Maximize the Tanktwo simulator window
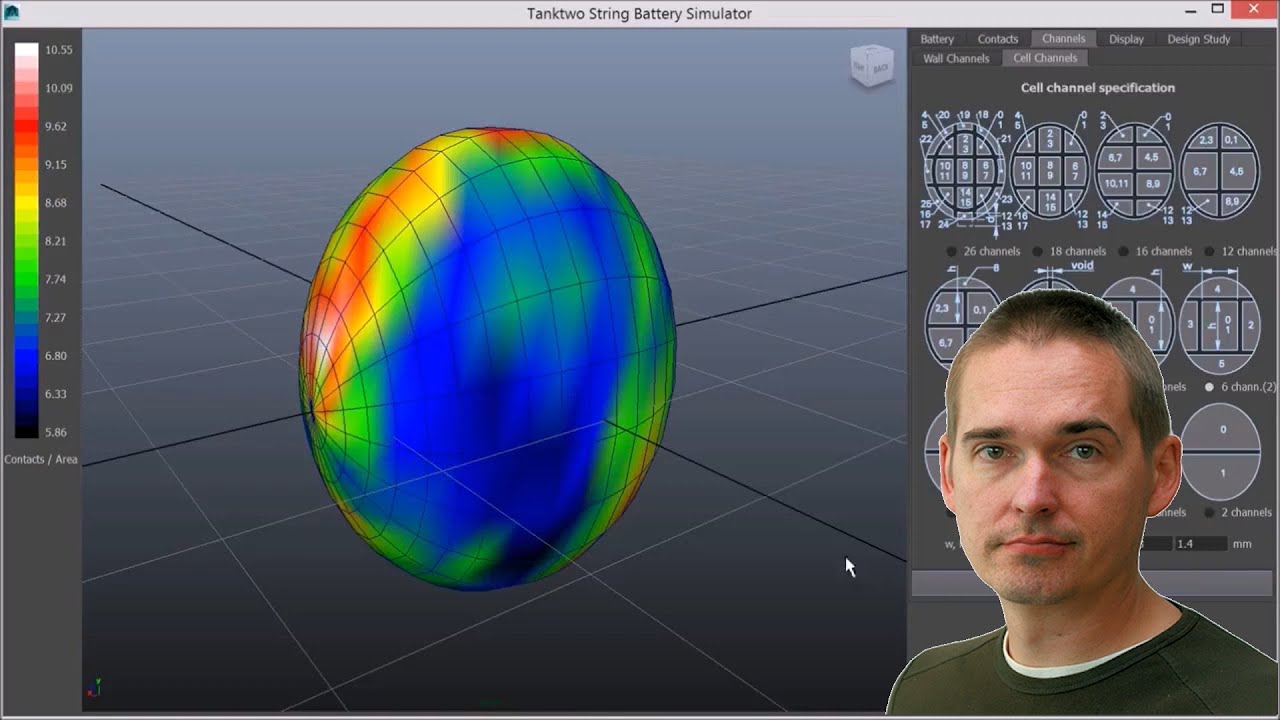The image size is (1280, 720). [1217, 10]
